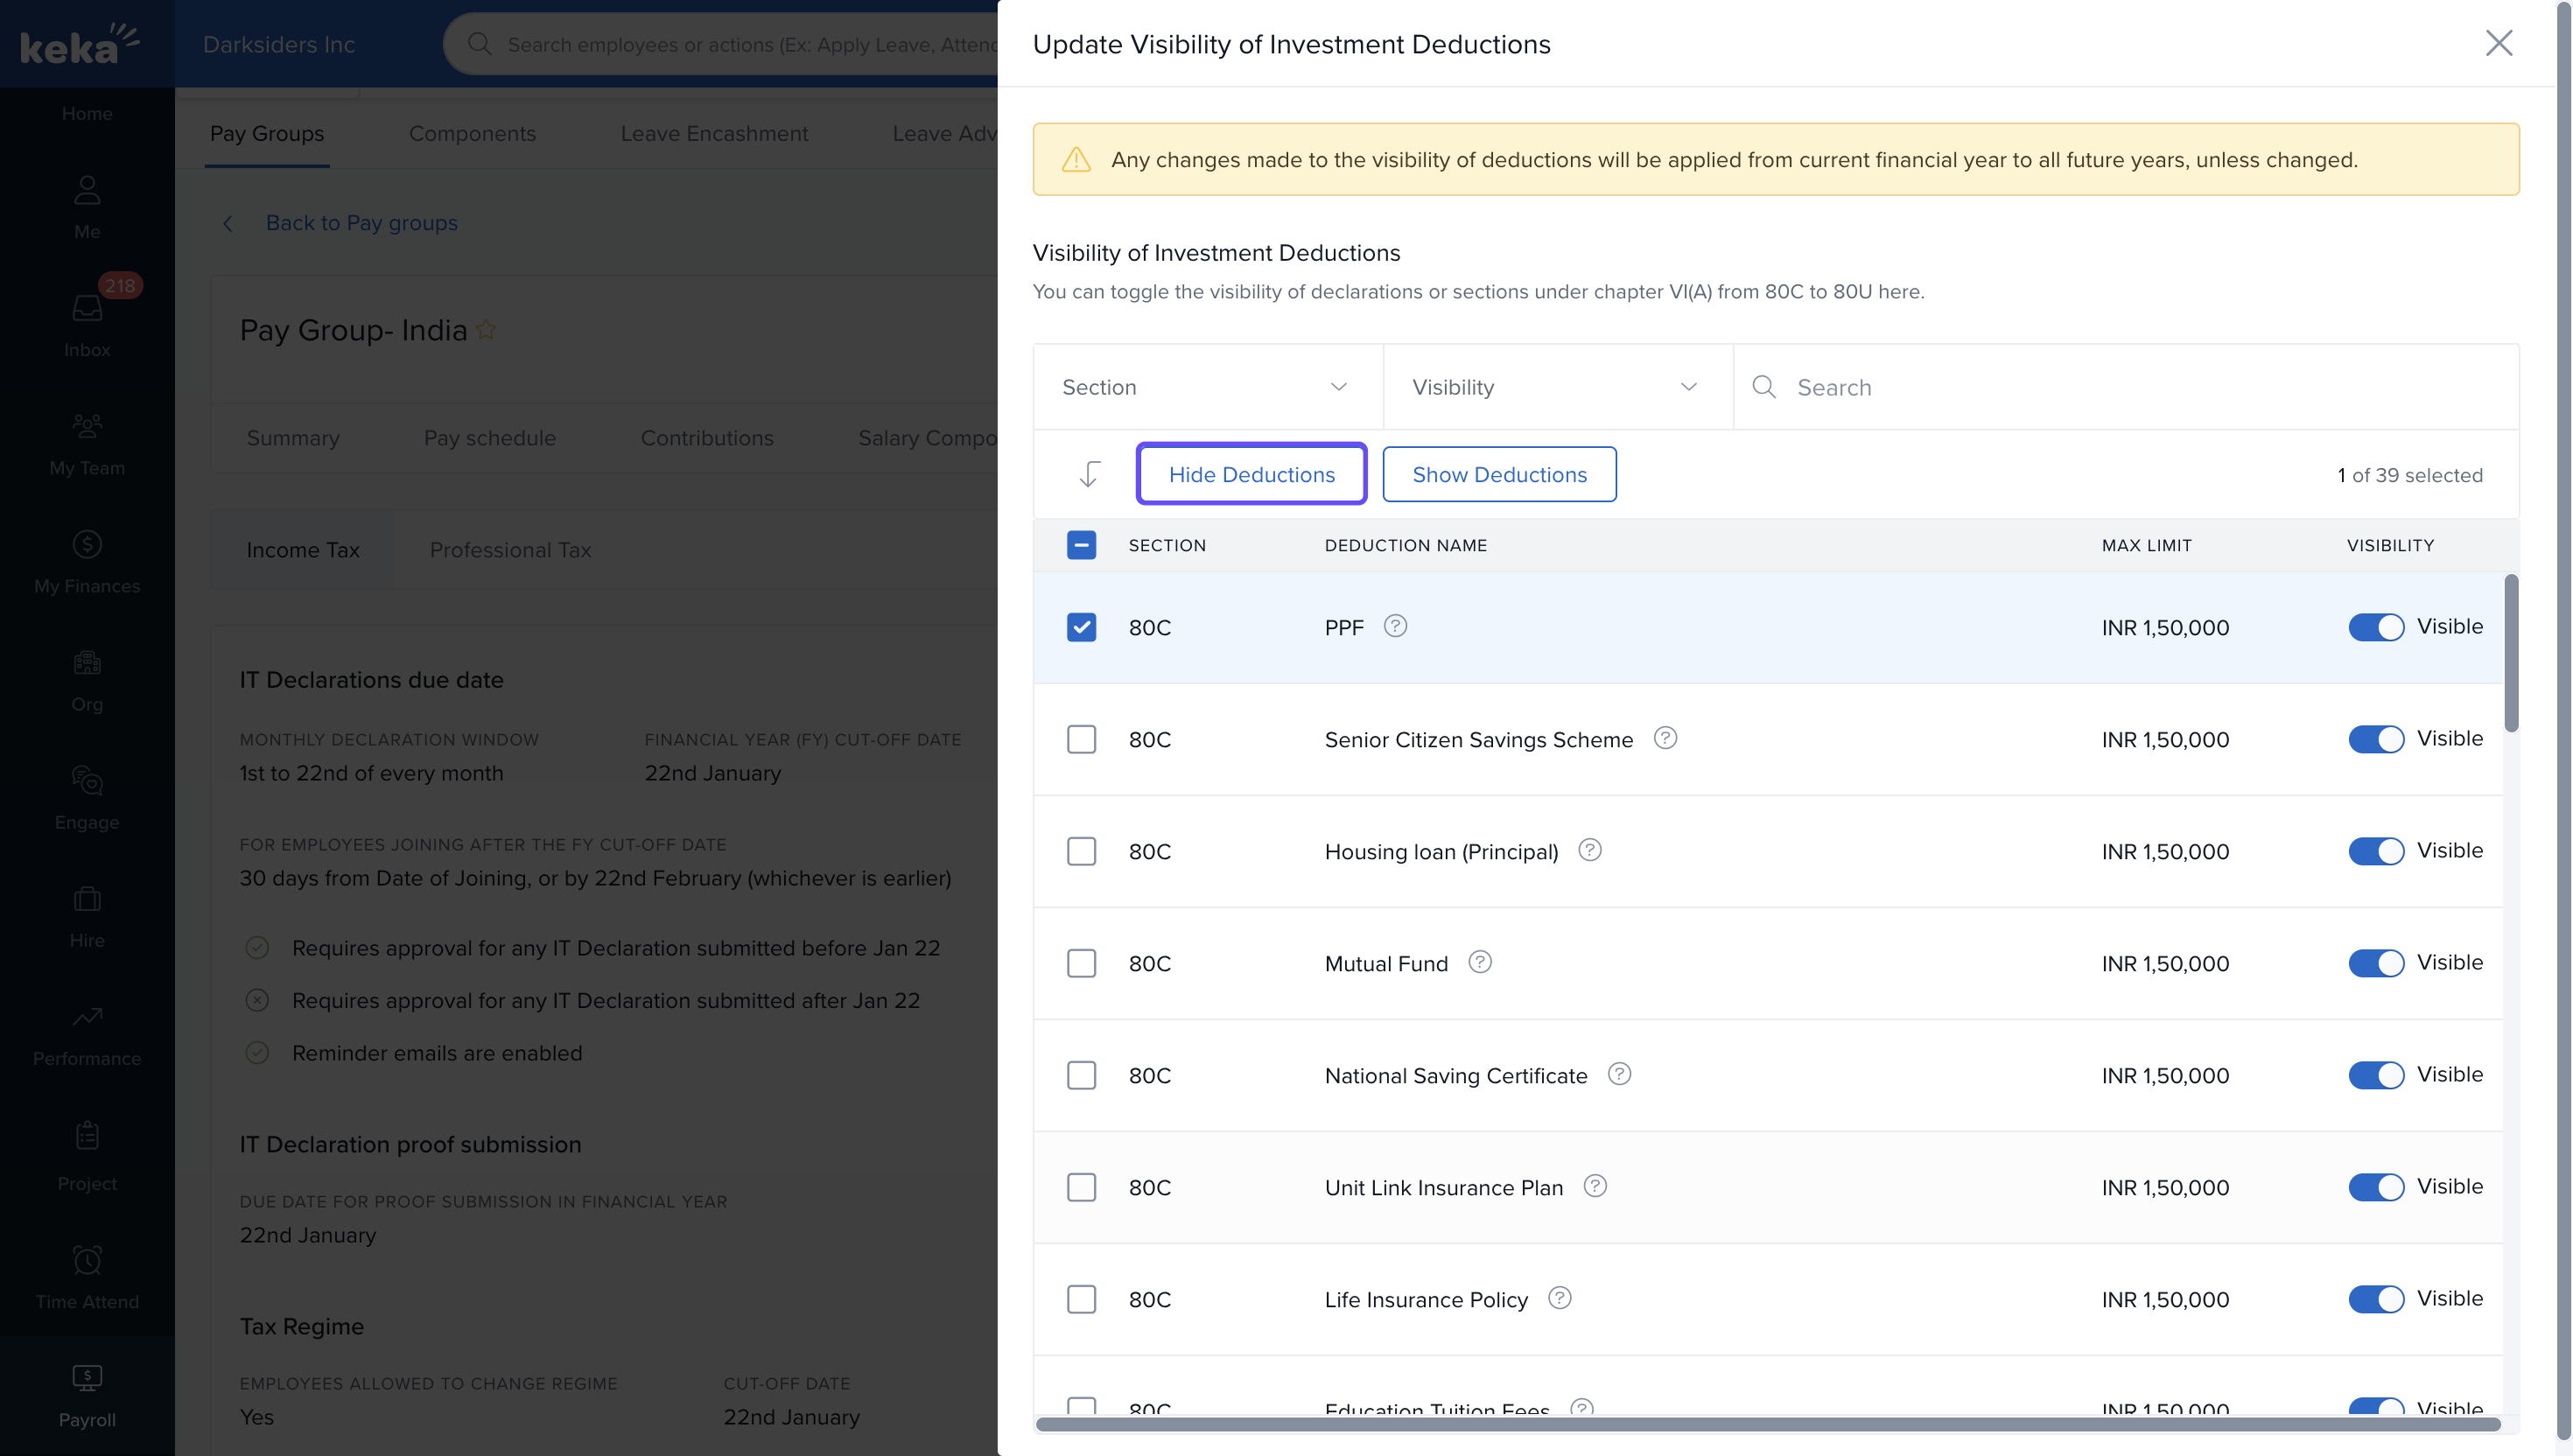Click help icon next to Housing loan (Principal)
This screenshot has height=1456, width=2573.
pyautogui.click(x=1589, y=850)
